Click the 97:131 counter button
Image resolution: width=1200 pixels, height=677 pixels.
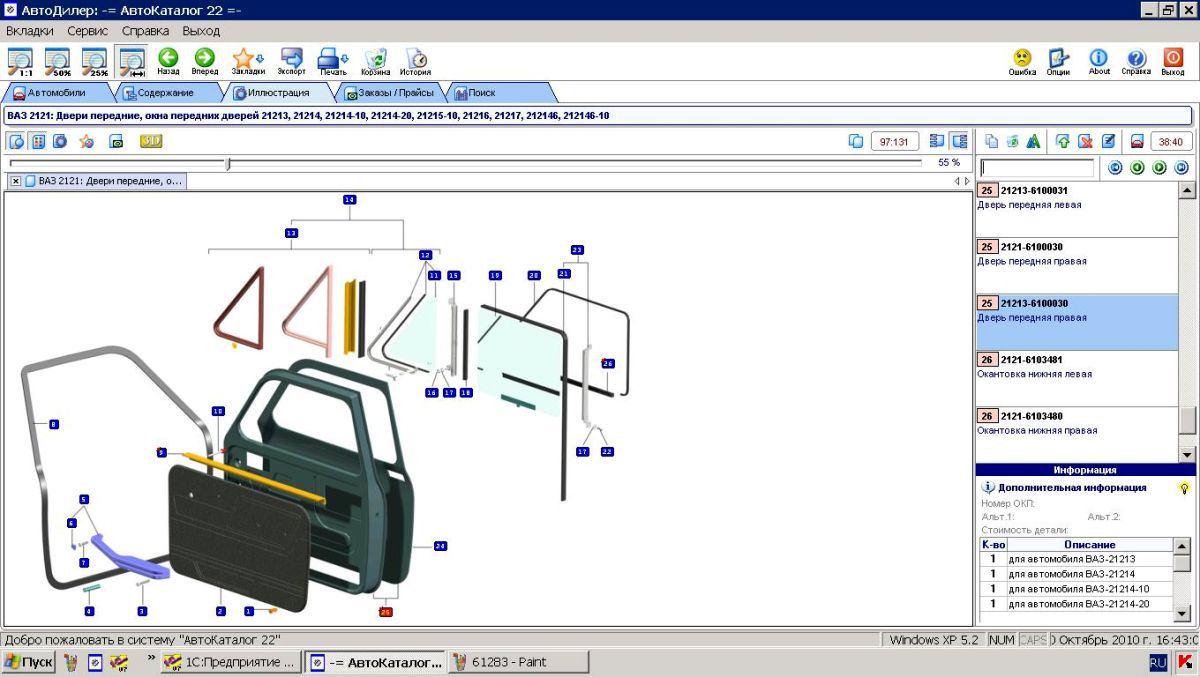(895, 141)
